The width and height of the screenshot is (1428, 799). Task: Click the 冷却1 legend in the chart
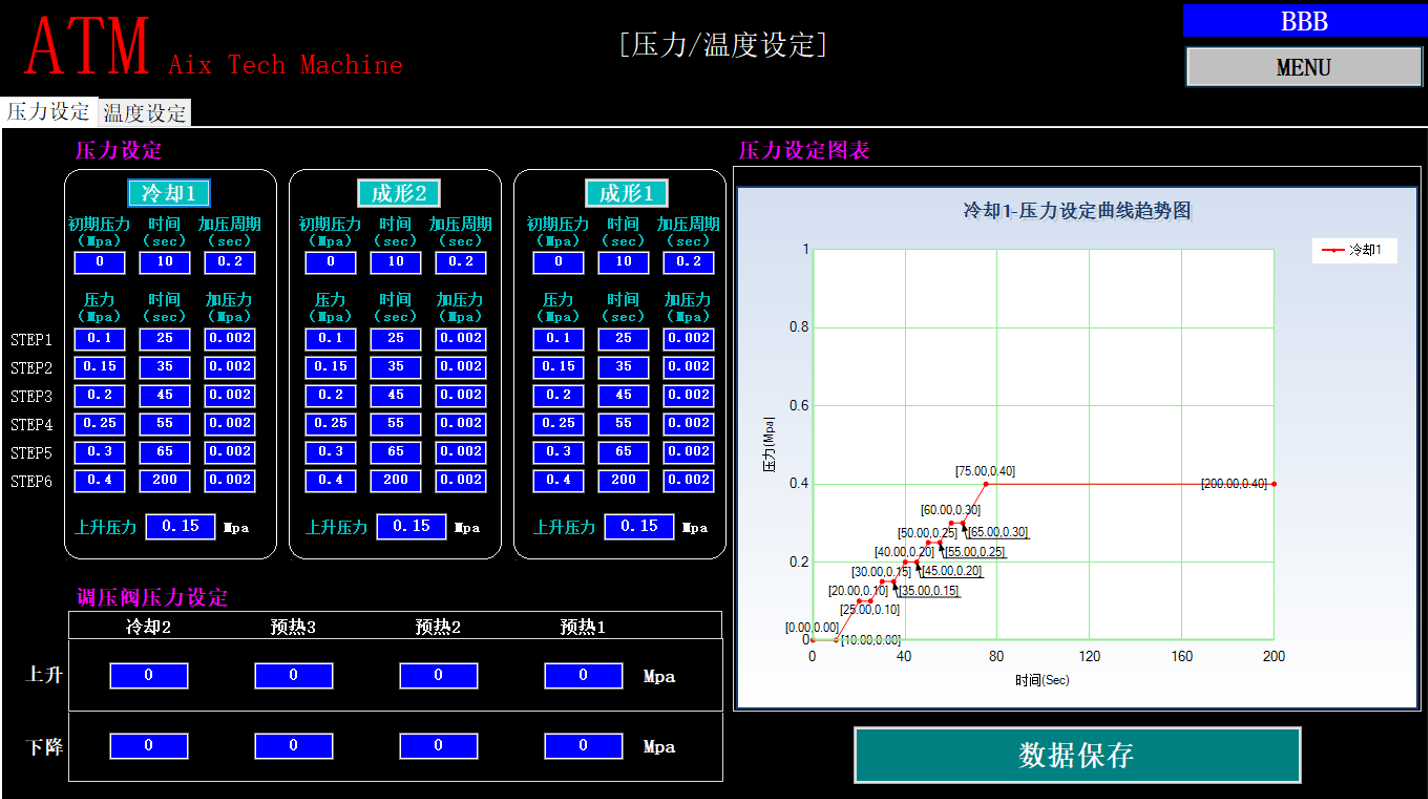tap(1357, 252)
